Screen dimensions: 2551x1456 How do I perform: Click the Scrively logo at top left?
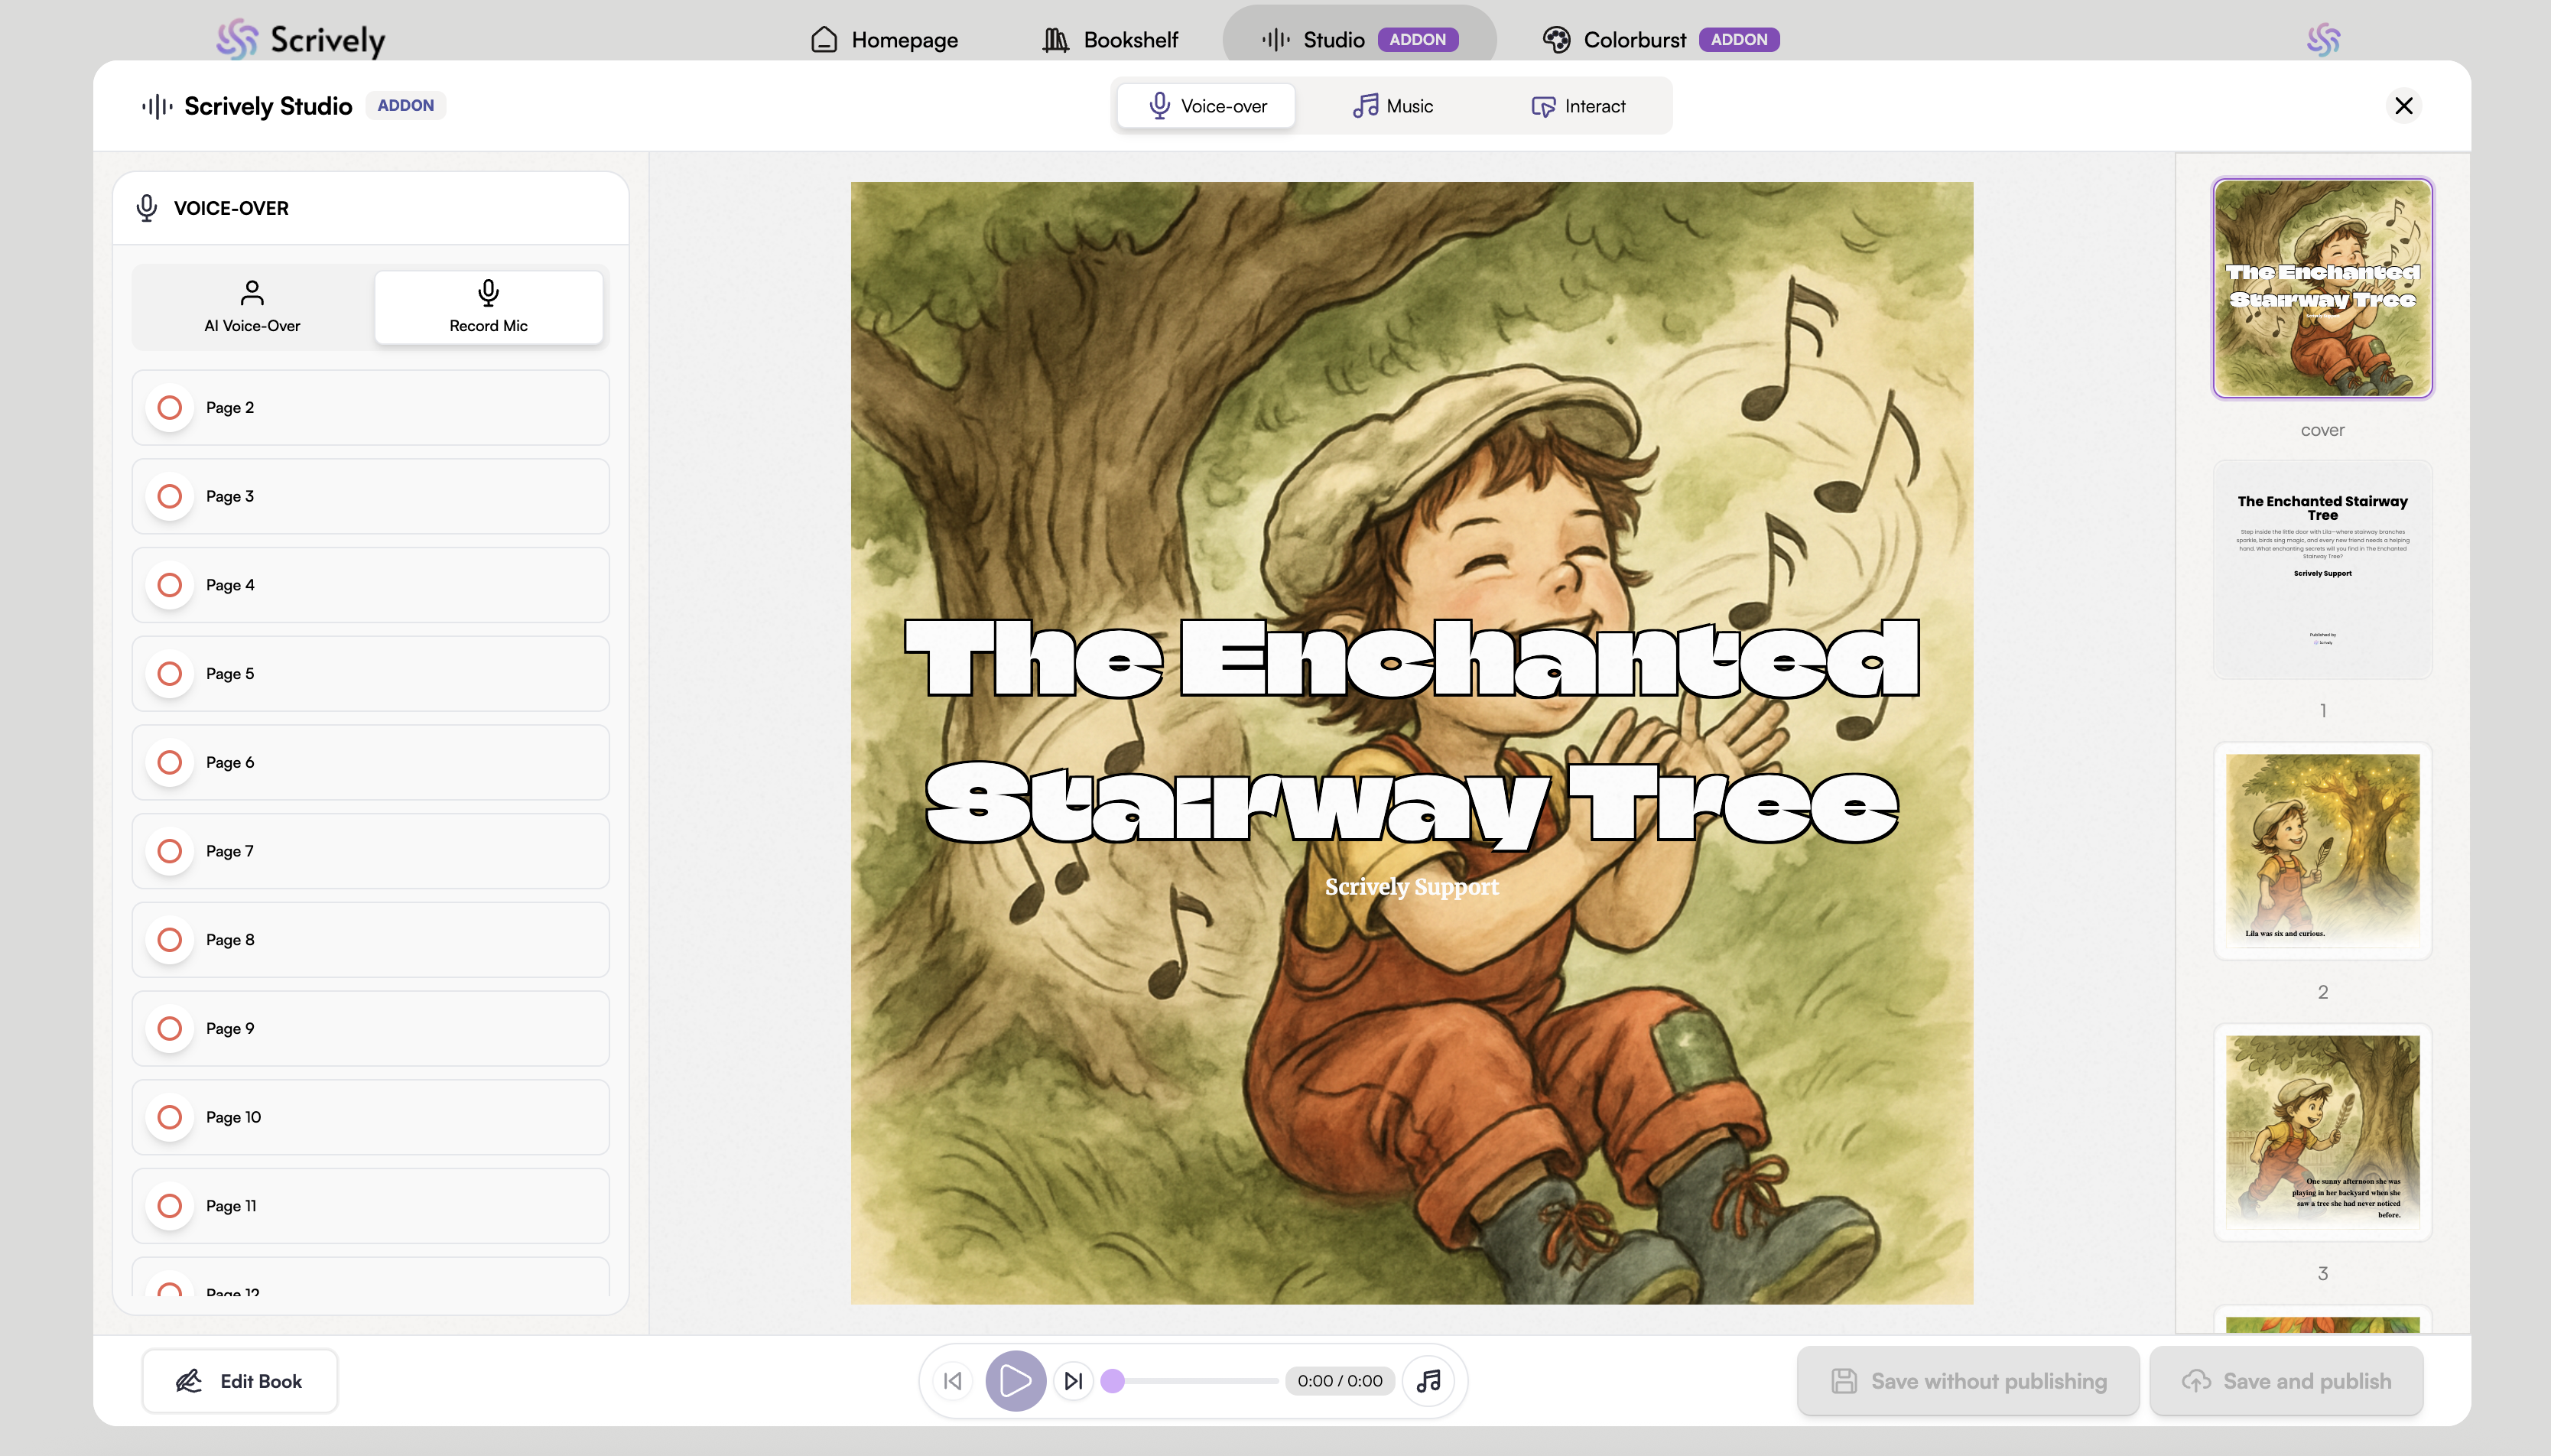(x=301, y=40)
